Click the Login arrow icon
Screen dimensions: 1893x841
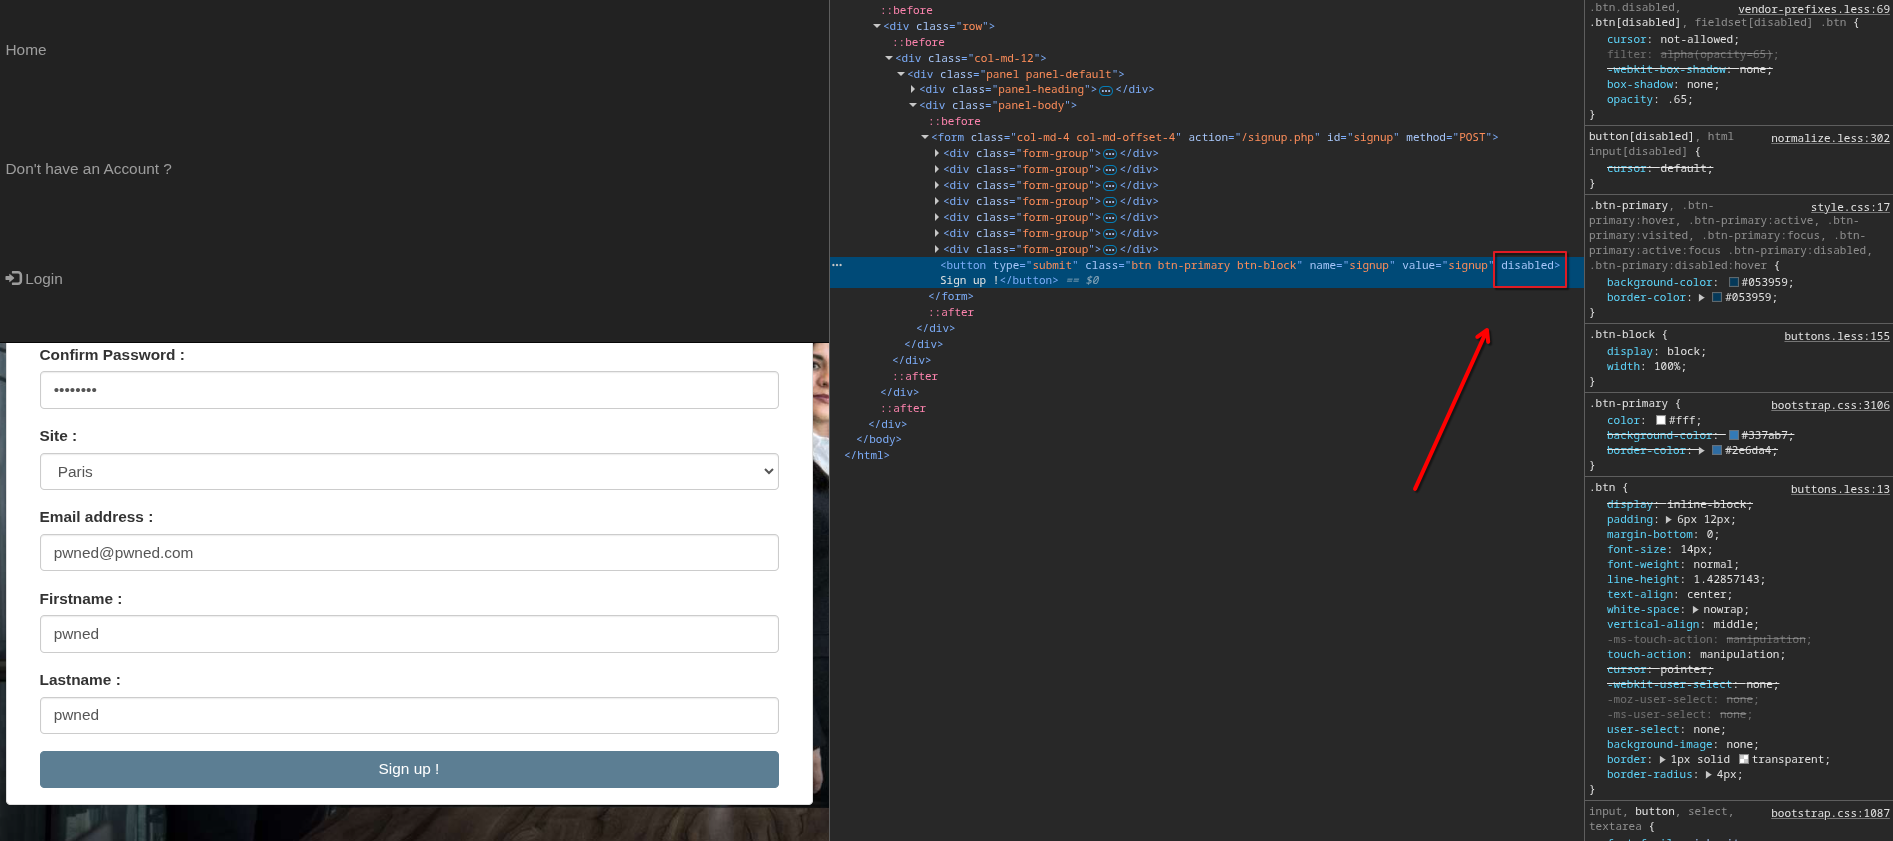pyautogui.click(x=14, y=278)
